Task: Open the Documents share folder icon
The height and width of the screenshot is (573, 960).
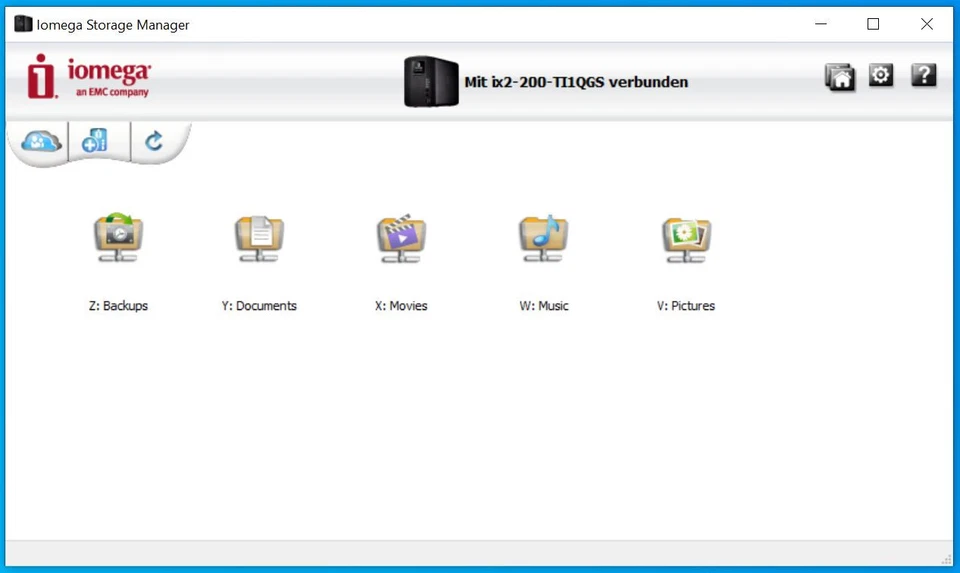Action: pos(260,239)
